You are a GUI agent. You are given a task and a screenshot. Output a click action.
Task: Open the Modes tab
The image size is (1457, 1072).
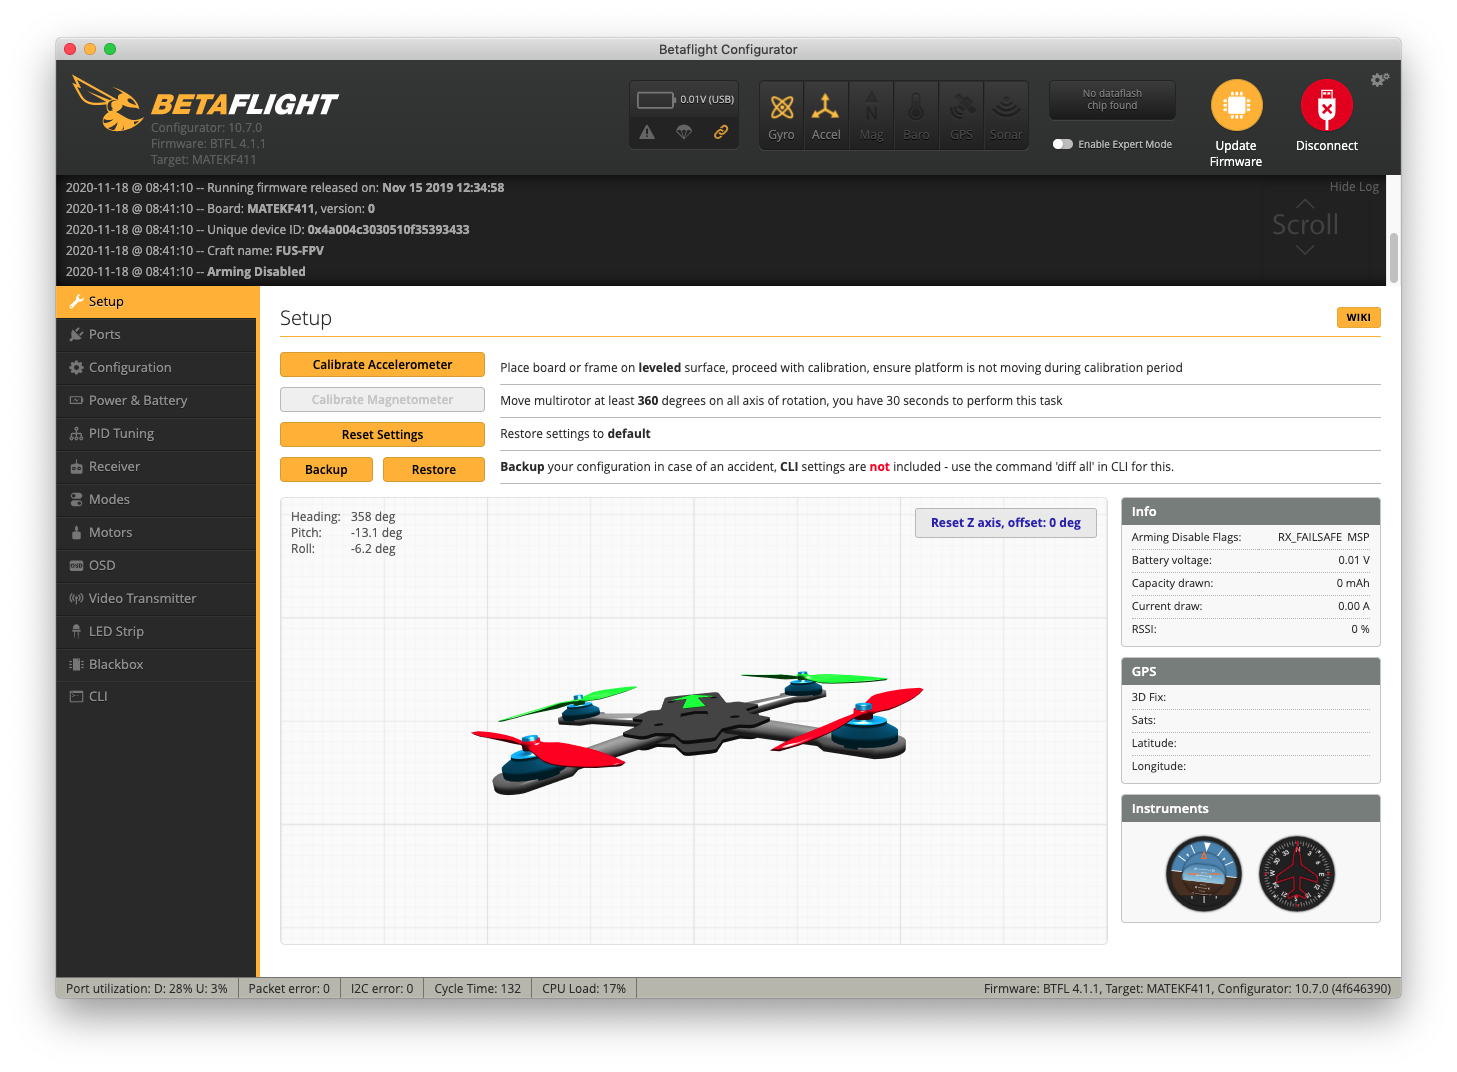point(156,499)
